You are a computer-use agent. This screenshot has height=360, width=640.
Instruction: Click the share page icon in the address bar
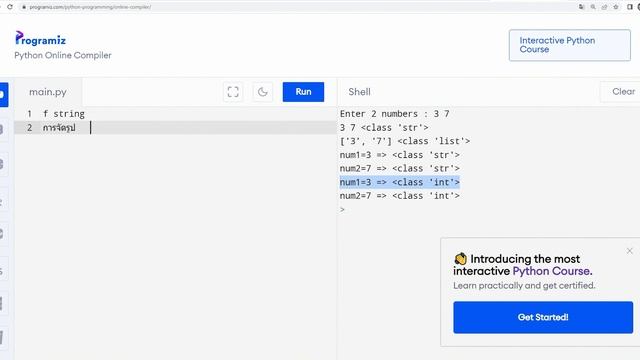(x=604, y=7)
